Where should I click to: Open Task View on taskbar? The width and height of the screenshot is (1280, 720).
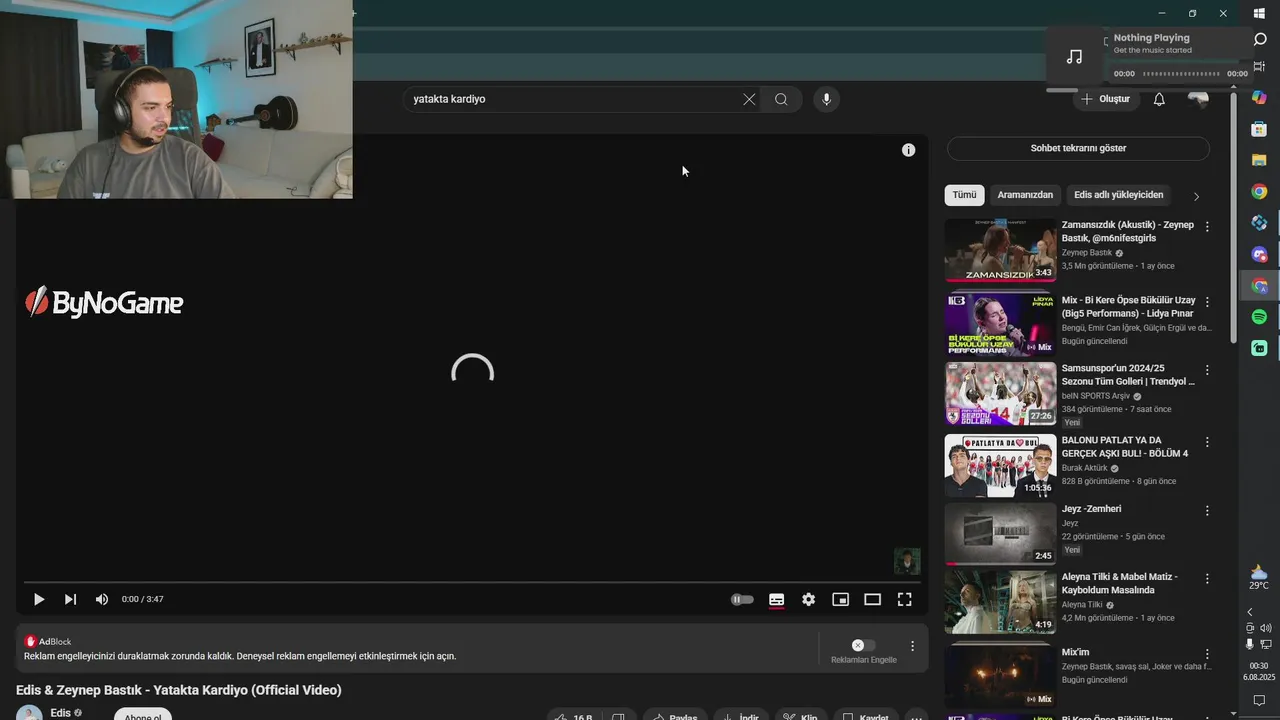[1259, 66]
